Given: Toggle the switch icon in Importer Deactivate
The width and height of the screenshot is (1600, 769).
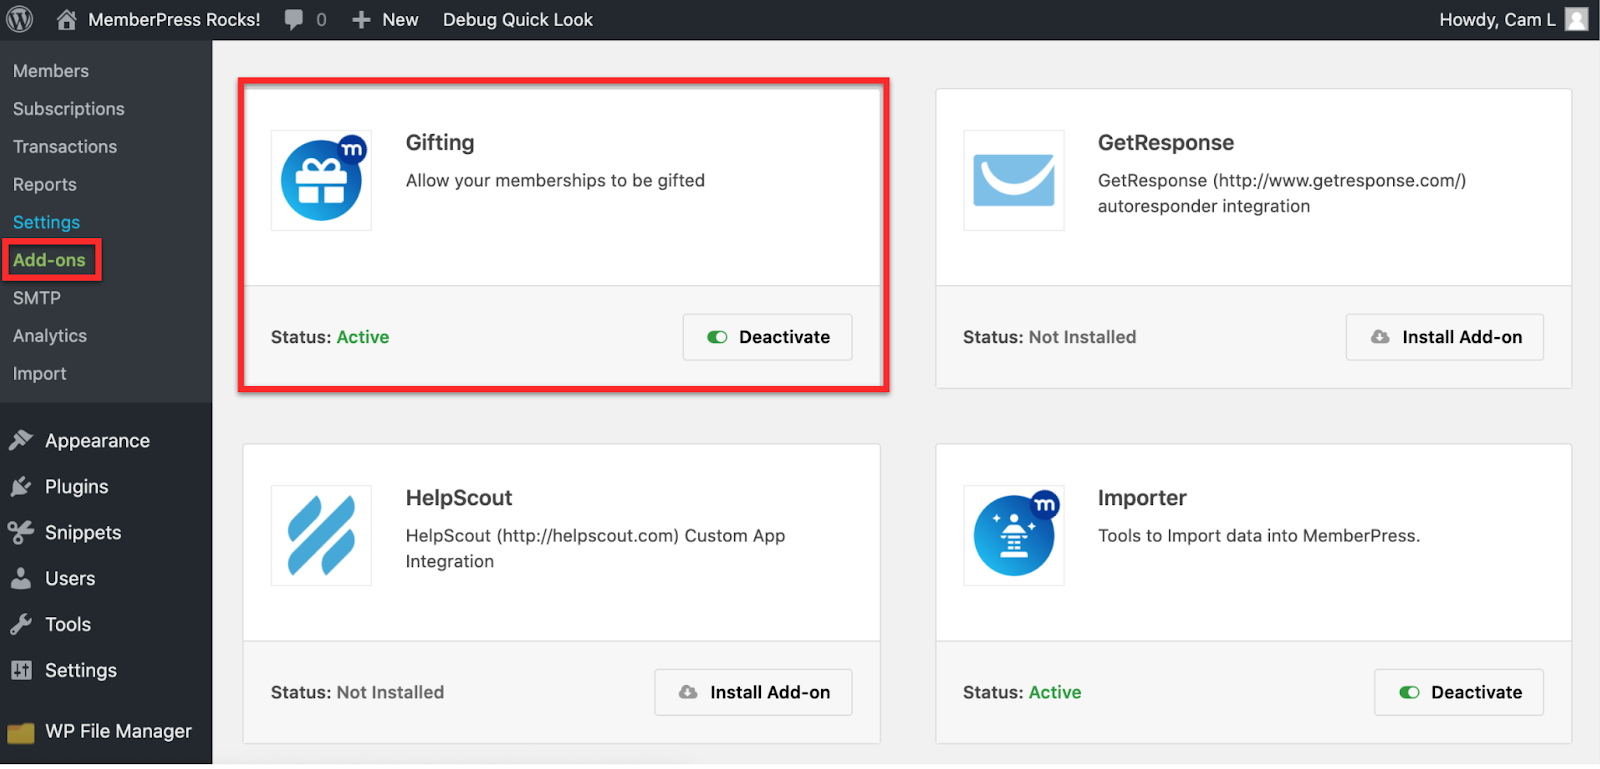Looking at the screenshot, I should [x=1409, y=692].
